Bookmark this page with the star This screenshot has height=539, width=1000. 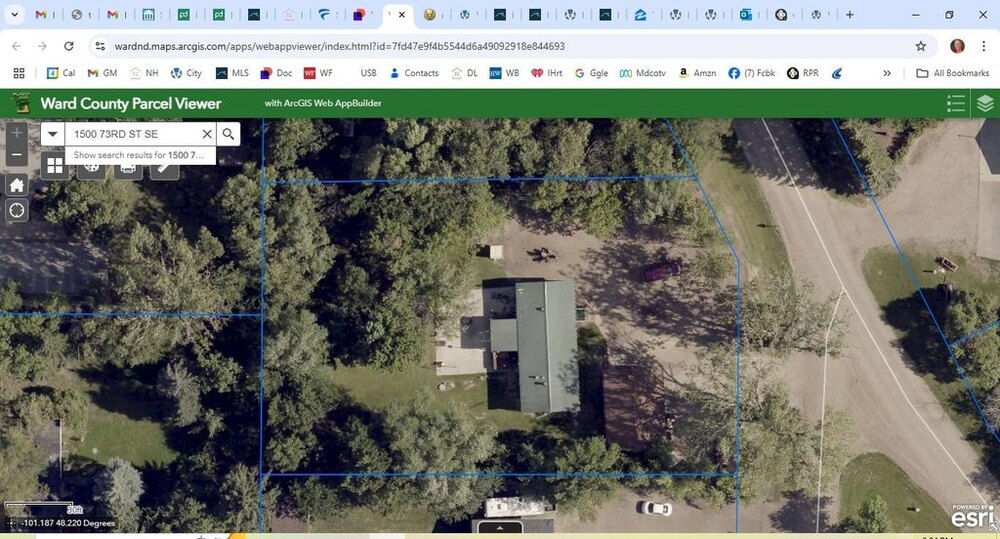(x=920, y=46)
